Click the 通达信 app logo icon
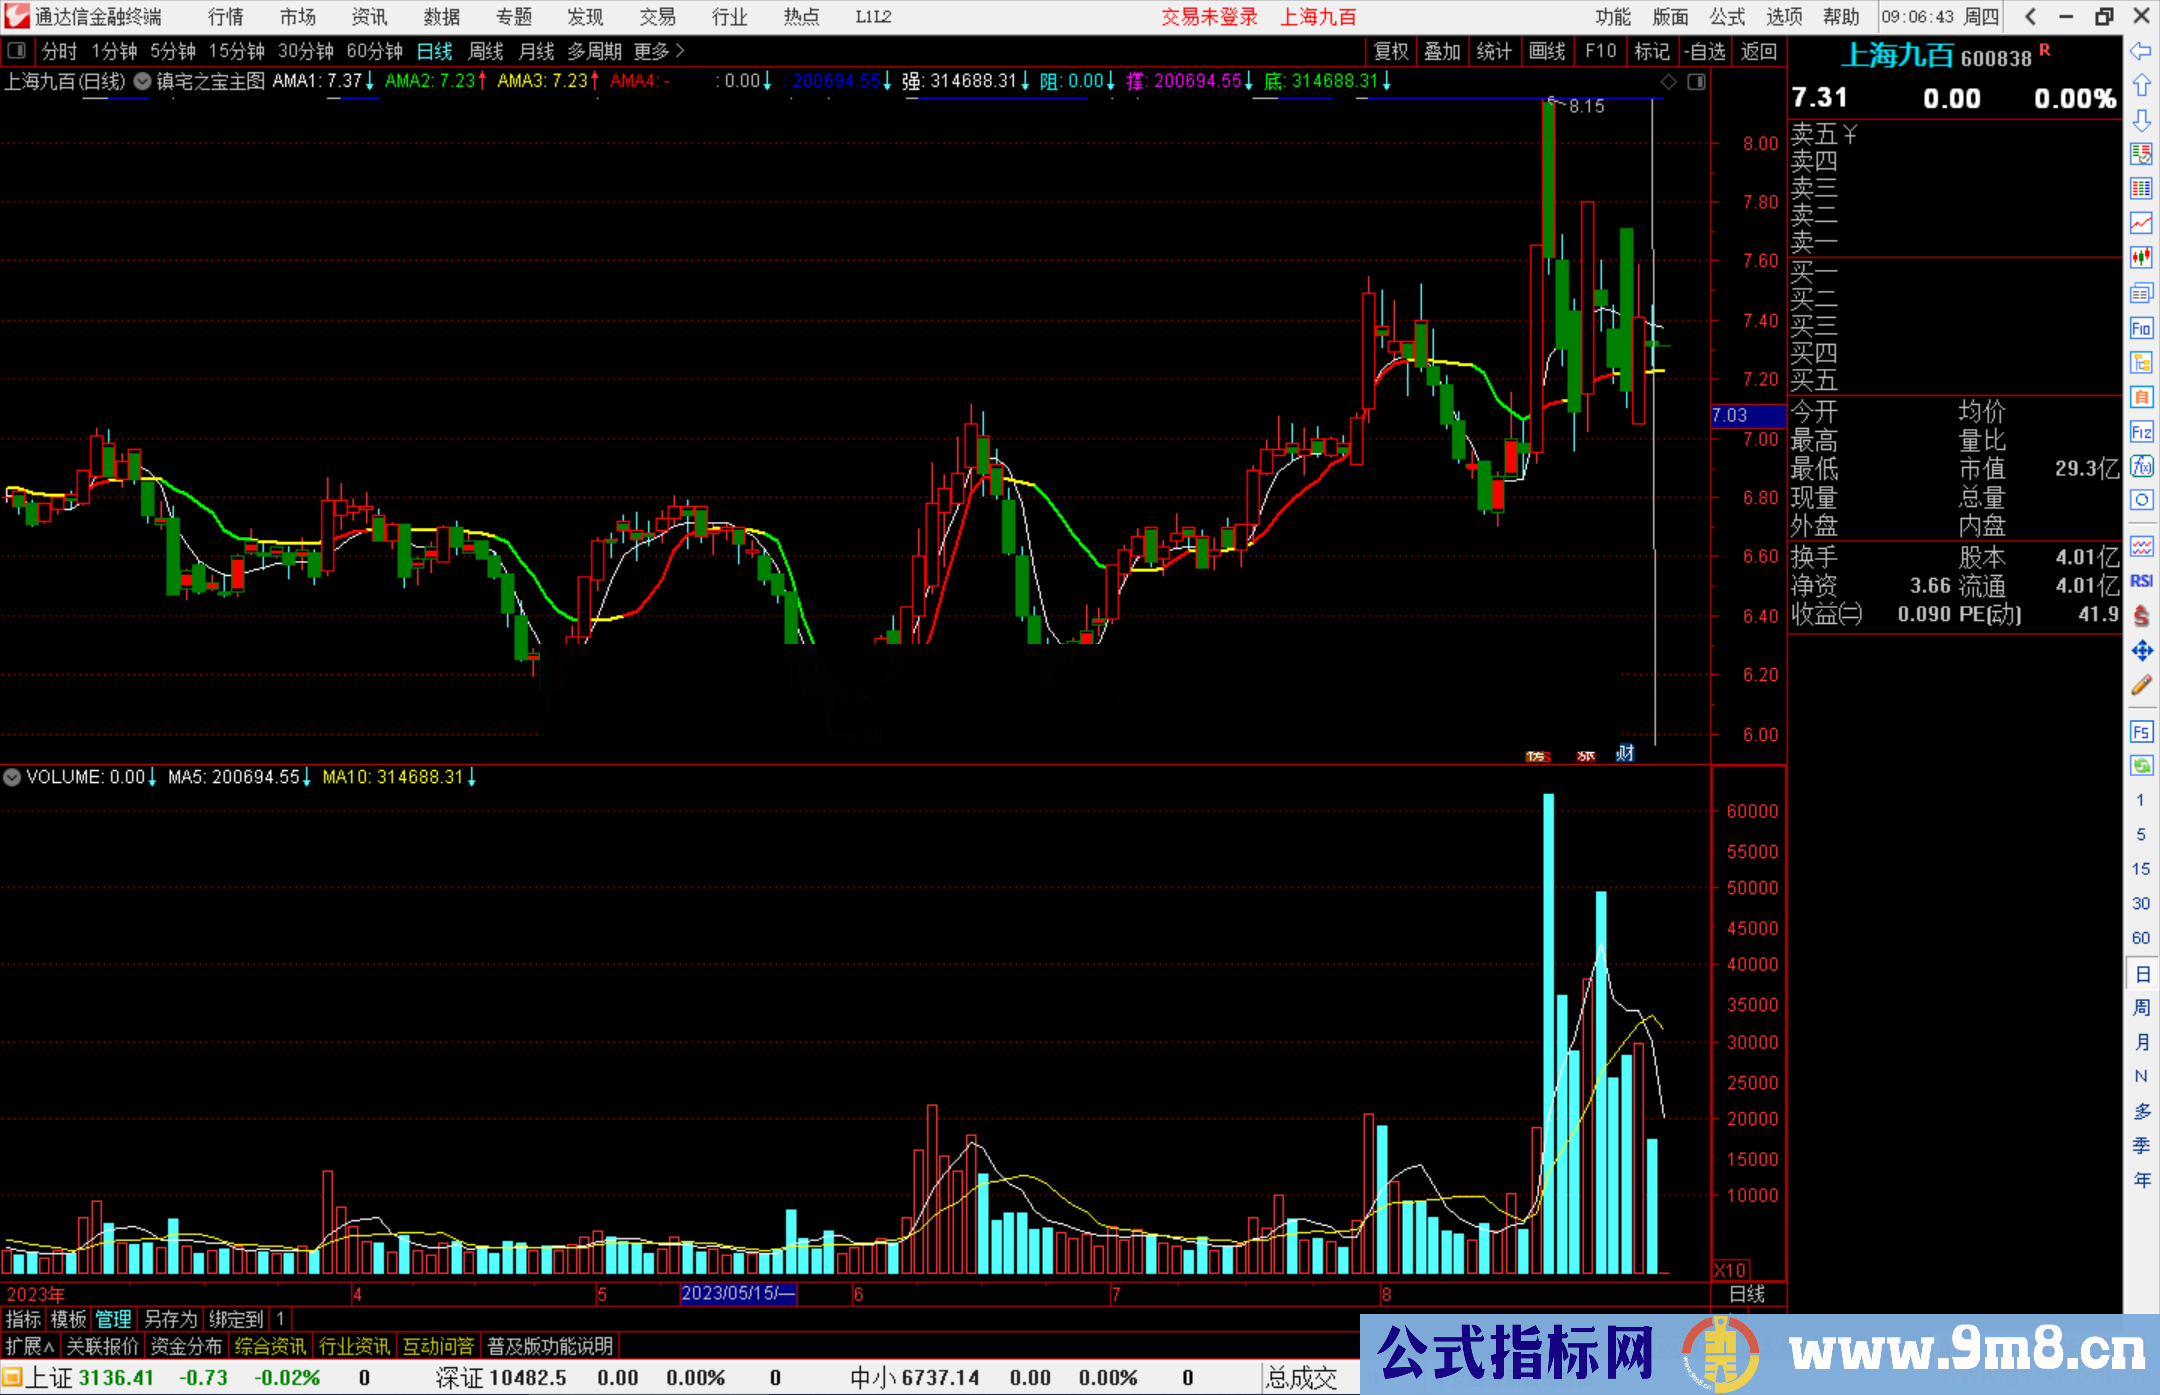The height and width of the screenshot is (1395, 2160). click(17, 16)
